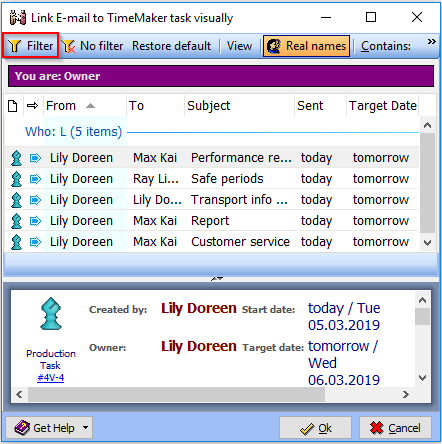Sort by the From column header
Image resolution: width=442 pixels, height=444 pixels.
point(85,106)
